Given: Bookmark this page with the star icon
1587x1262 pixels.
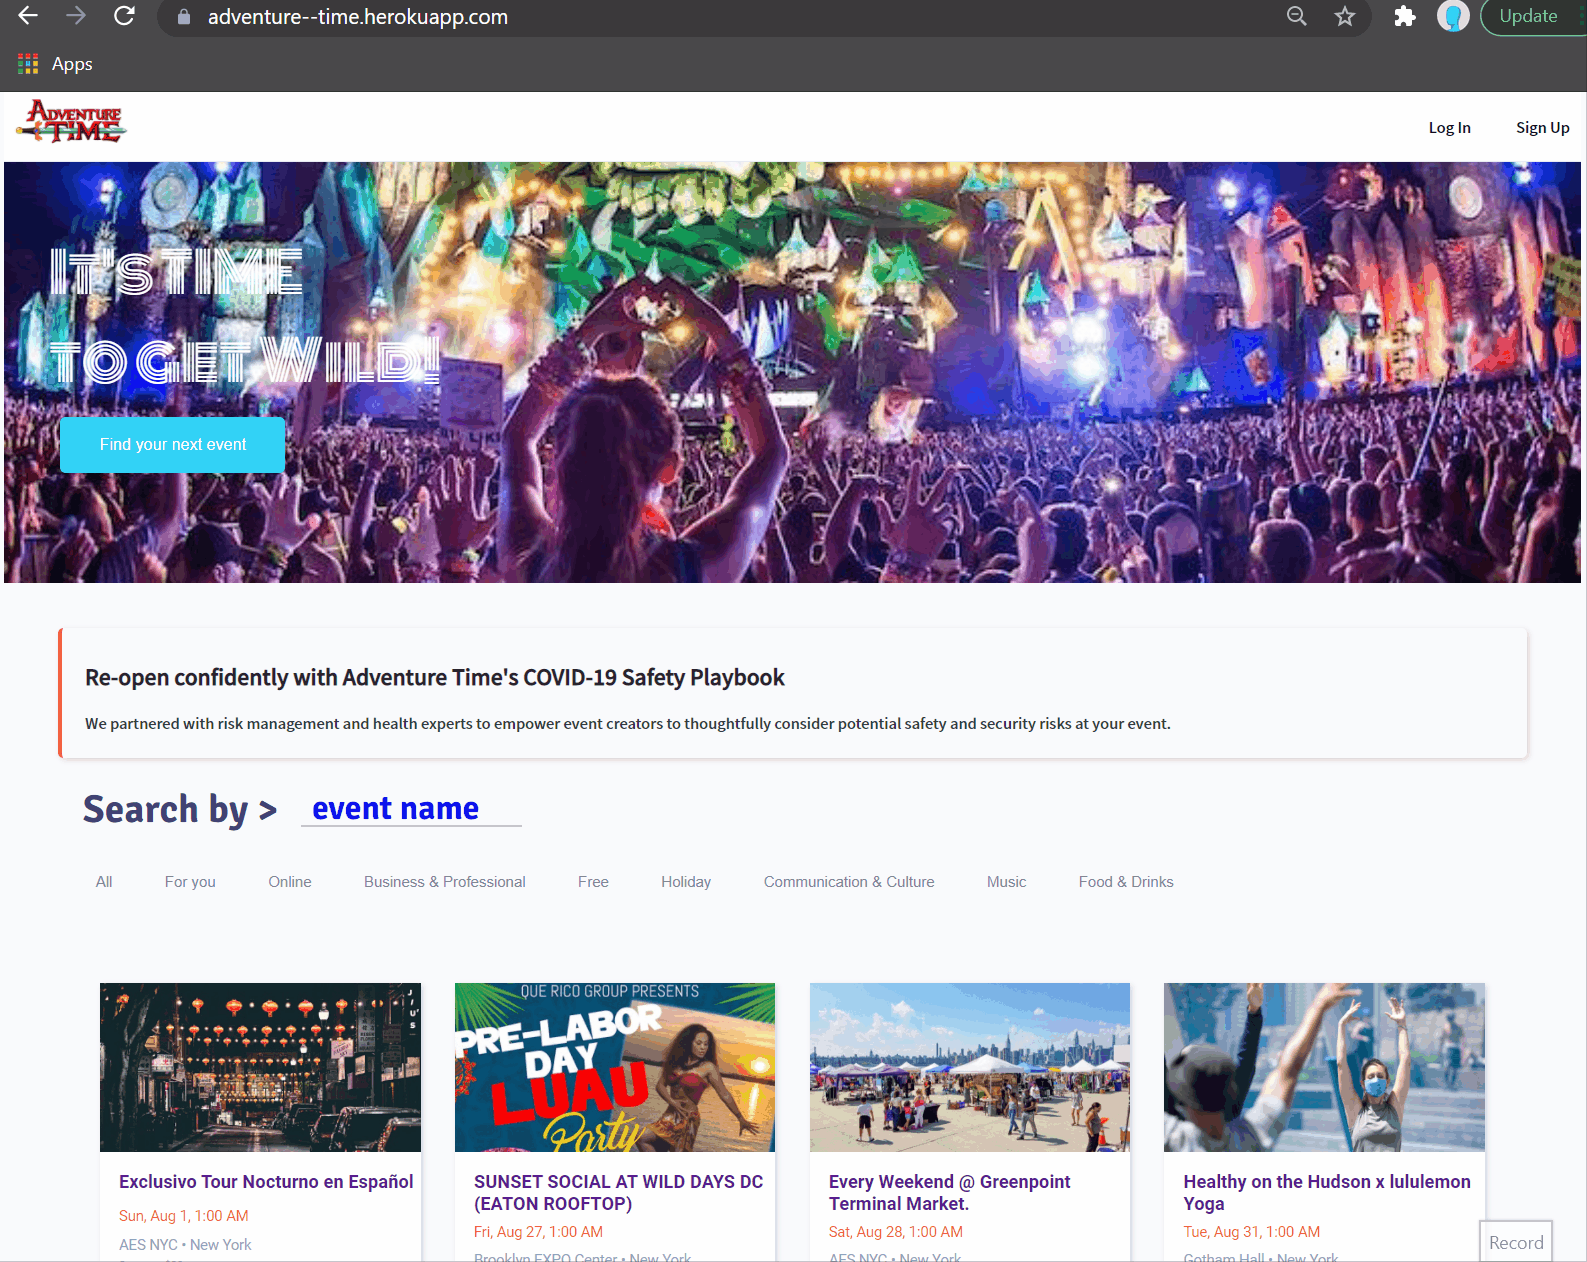Looking at the screenshot, I should [x=1345, y=16].
